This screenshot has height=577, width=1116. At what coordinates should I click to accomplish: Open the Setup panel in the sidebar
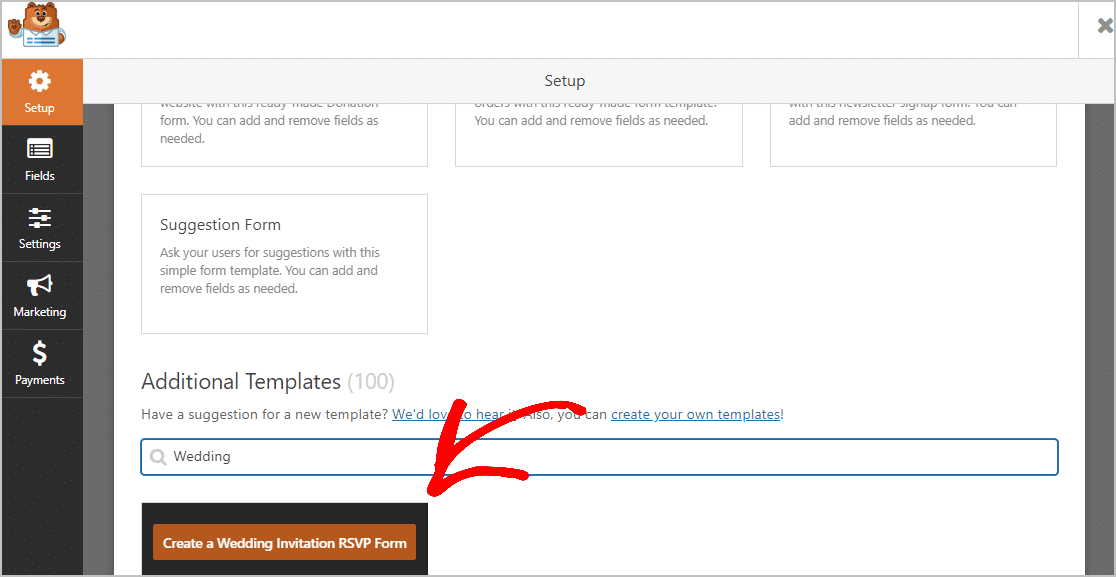(x=42, y=92)
